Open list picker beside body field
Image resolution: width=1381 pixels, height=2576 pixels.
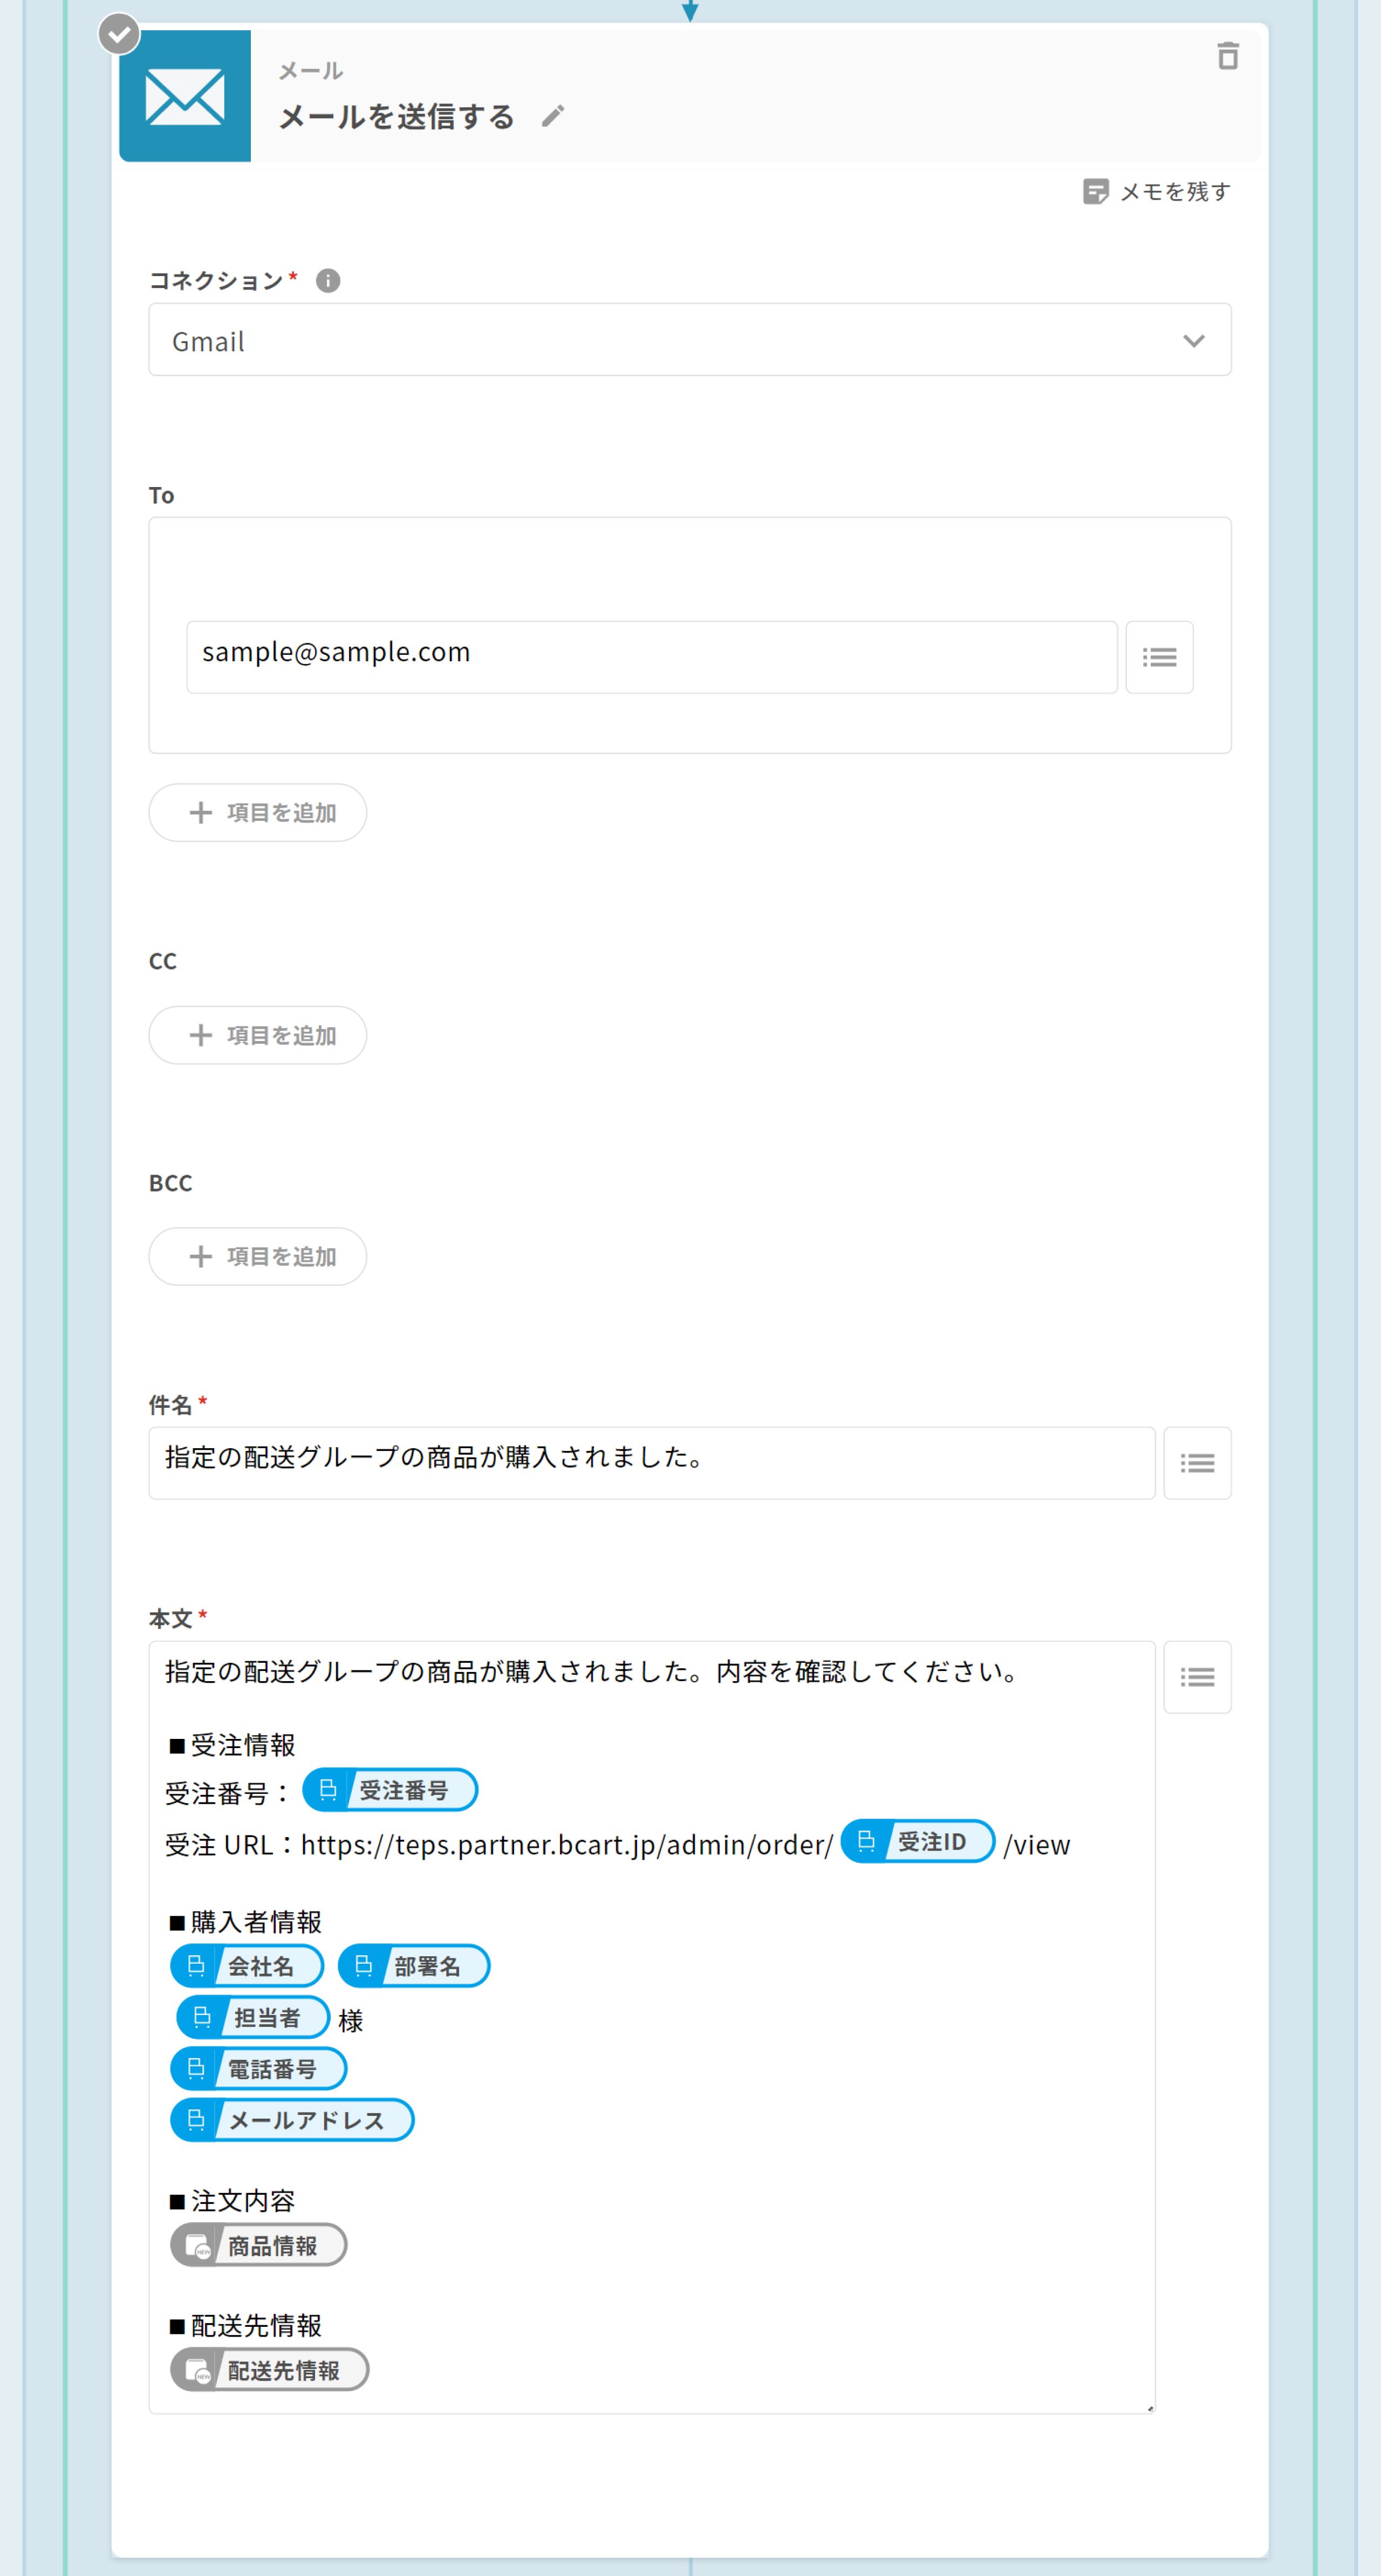tap(1197, 1677)
